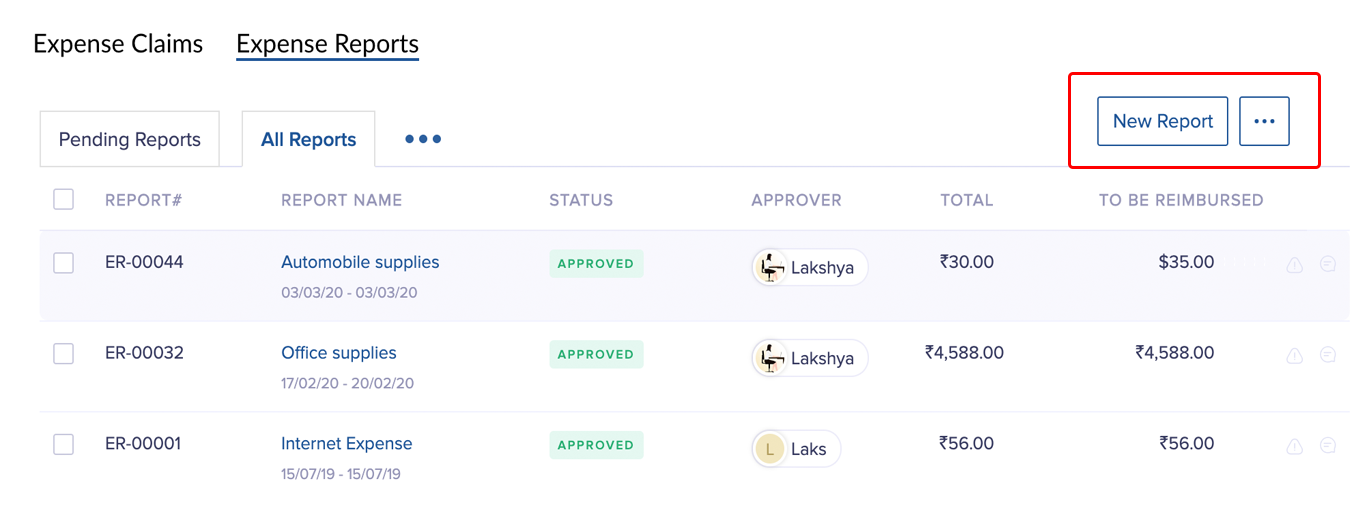This screenshot has height=526, width=1361.
Task: Tick the checkbox for ER-00001
Action: tap(64, 444)
